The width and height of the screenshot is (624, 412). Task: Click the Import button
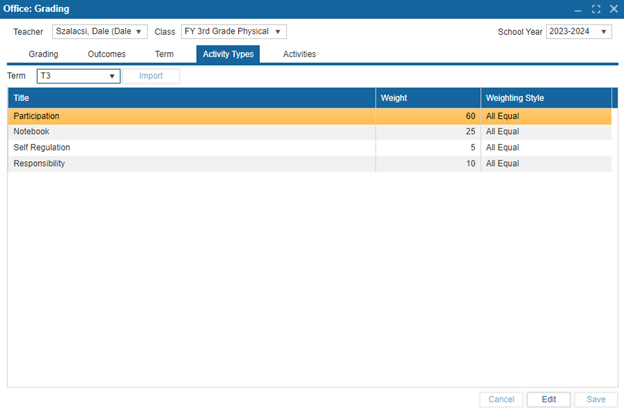[x=151, y=76]
